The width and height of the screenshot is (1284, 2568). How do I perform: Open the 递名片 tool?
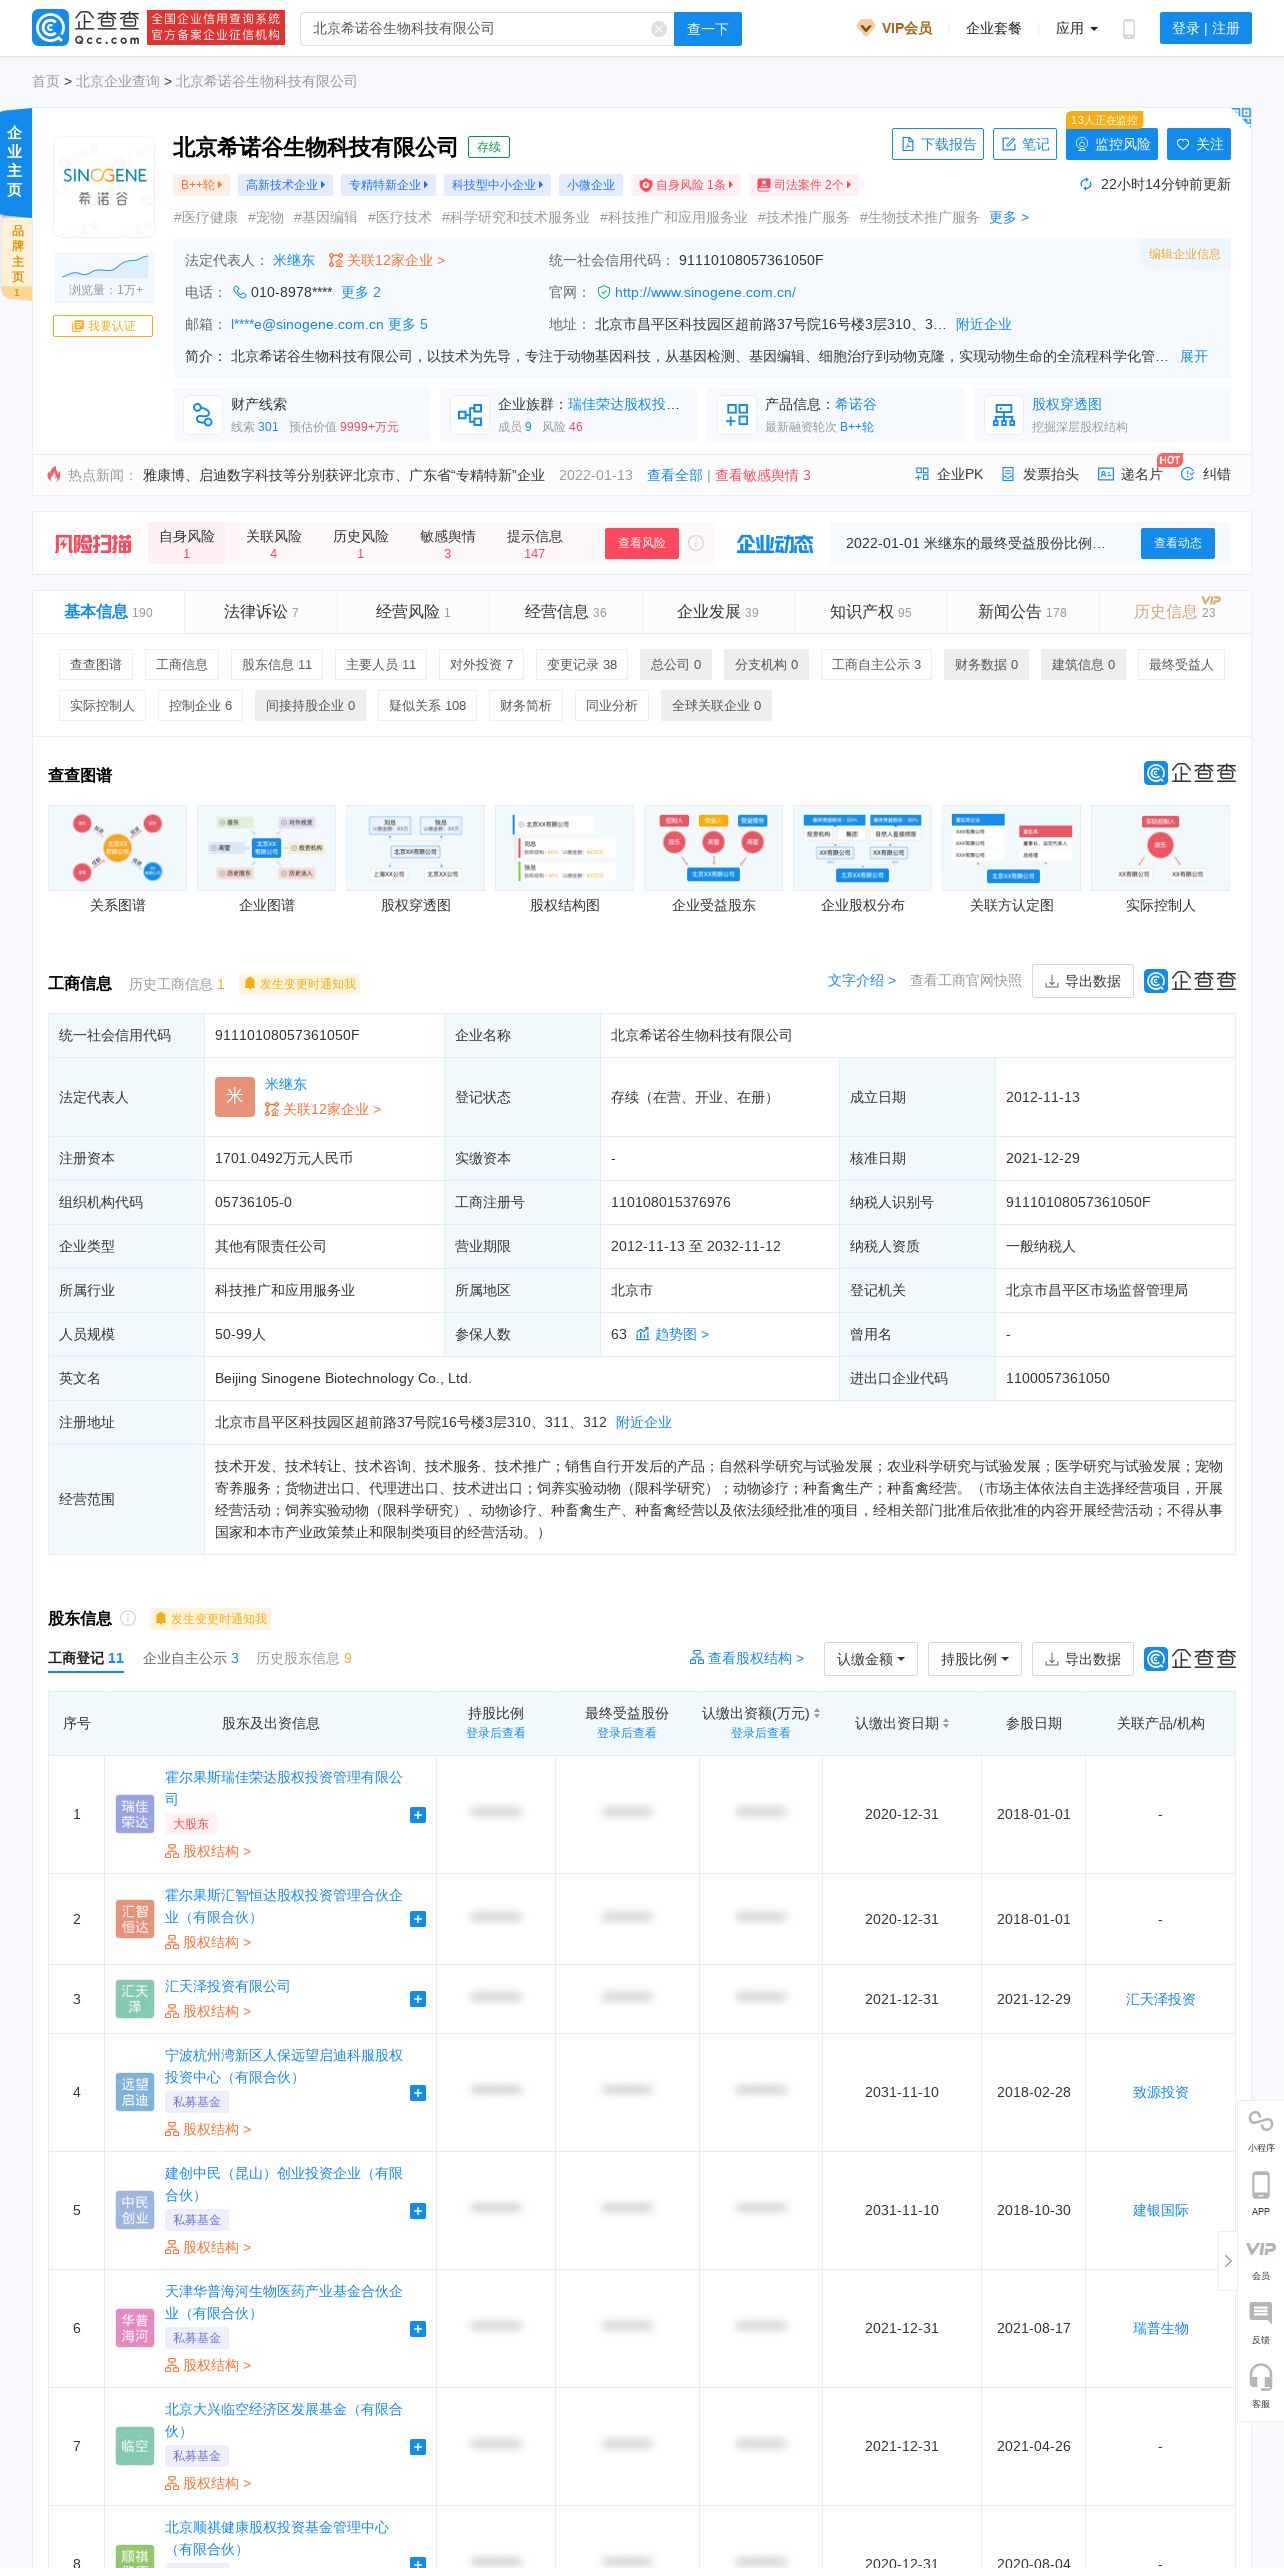pos(1130,474)
